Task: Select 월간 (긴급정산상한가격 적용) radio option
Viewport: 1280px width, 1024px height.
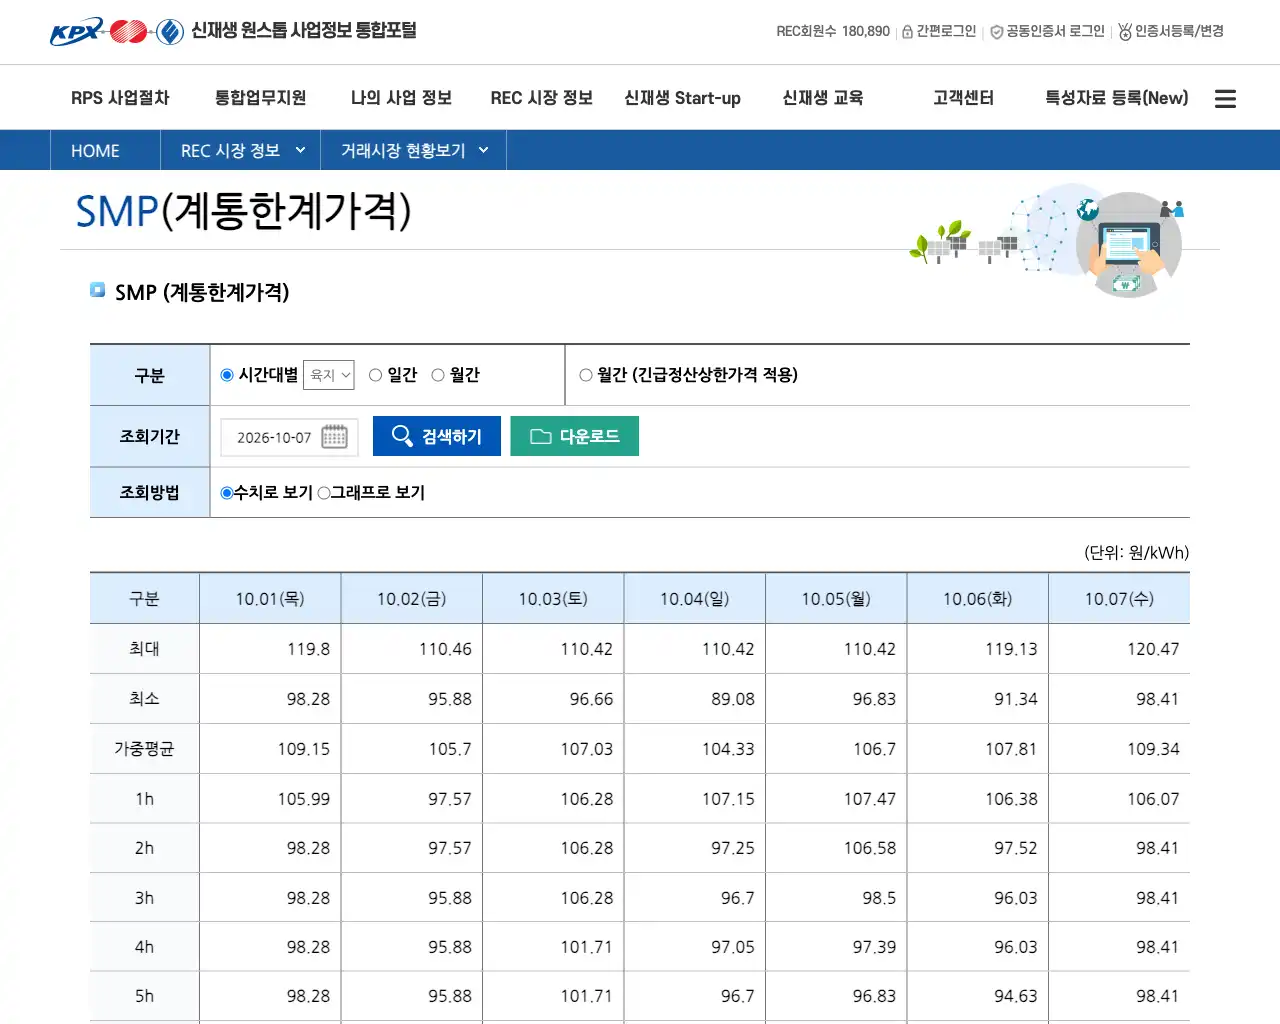Action: pos(586,375)
